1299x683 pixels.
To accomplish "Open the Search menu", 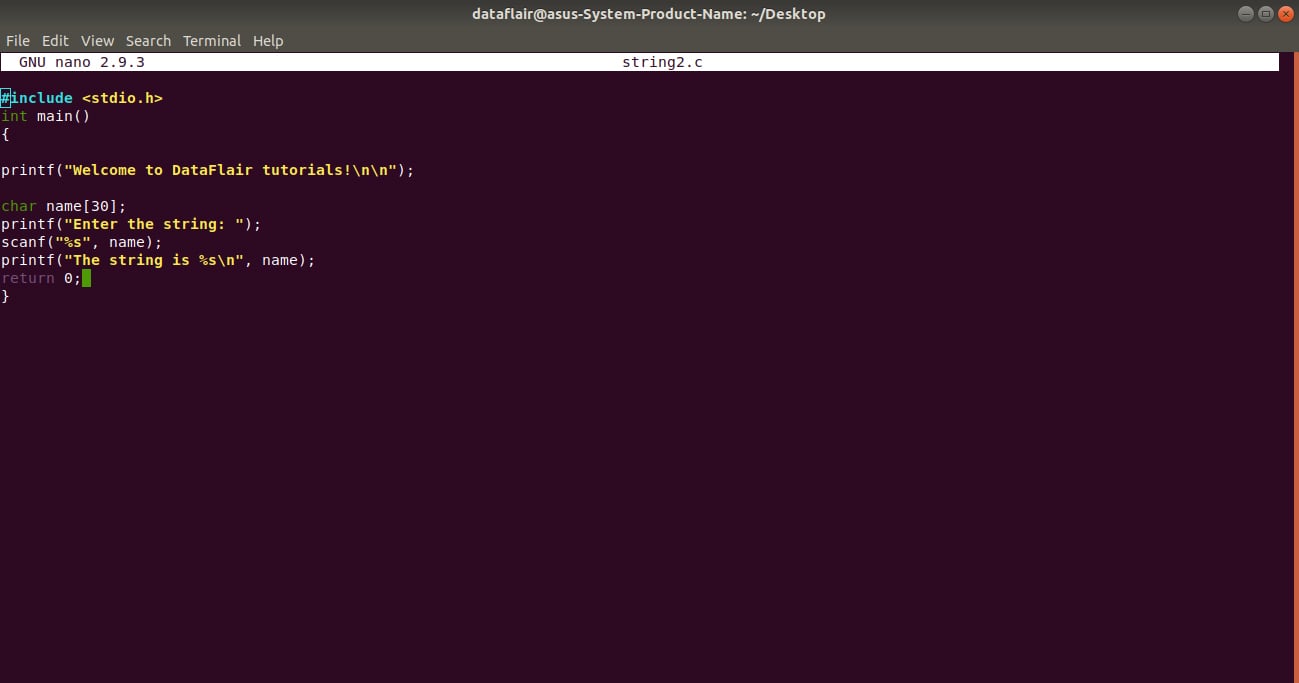I will tap(148, 40).
